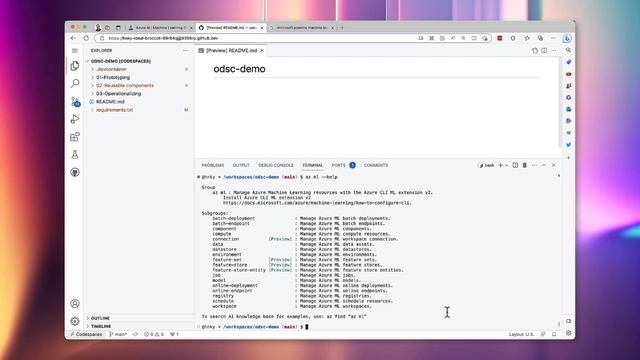Expand the Timeline section
The image size is (640, 360).
click(x=139, y=326)
